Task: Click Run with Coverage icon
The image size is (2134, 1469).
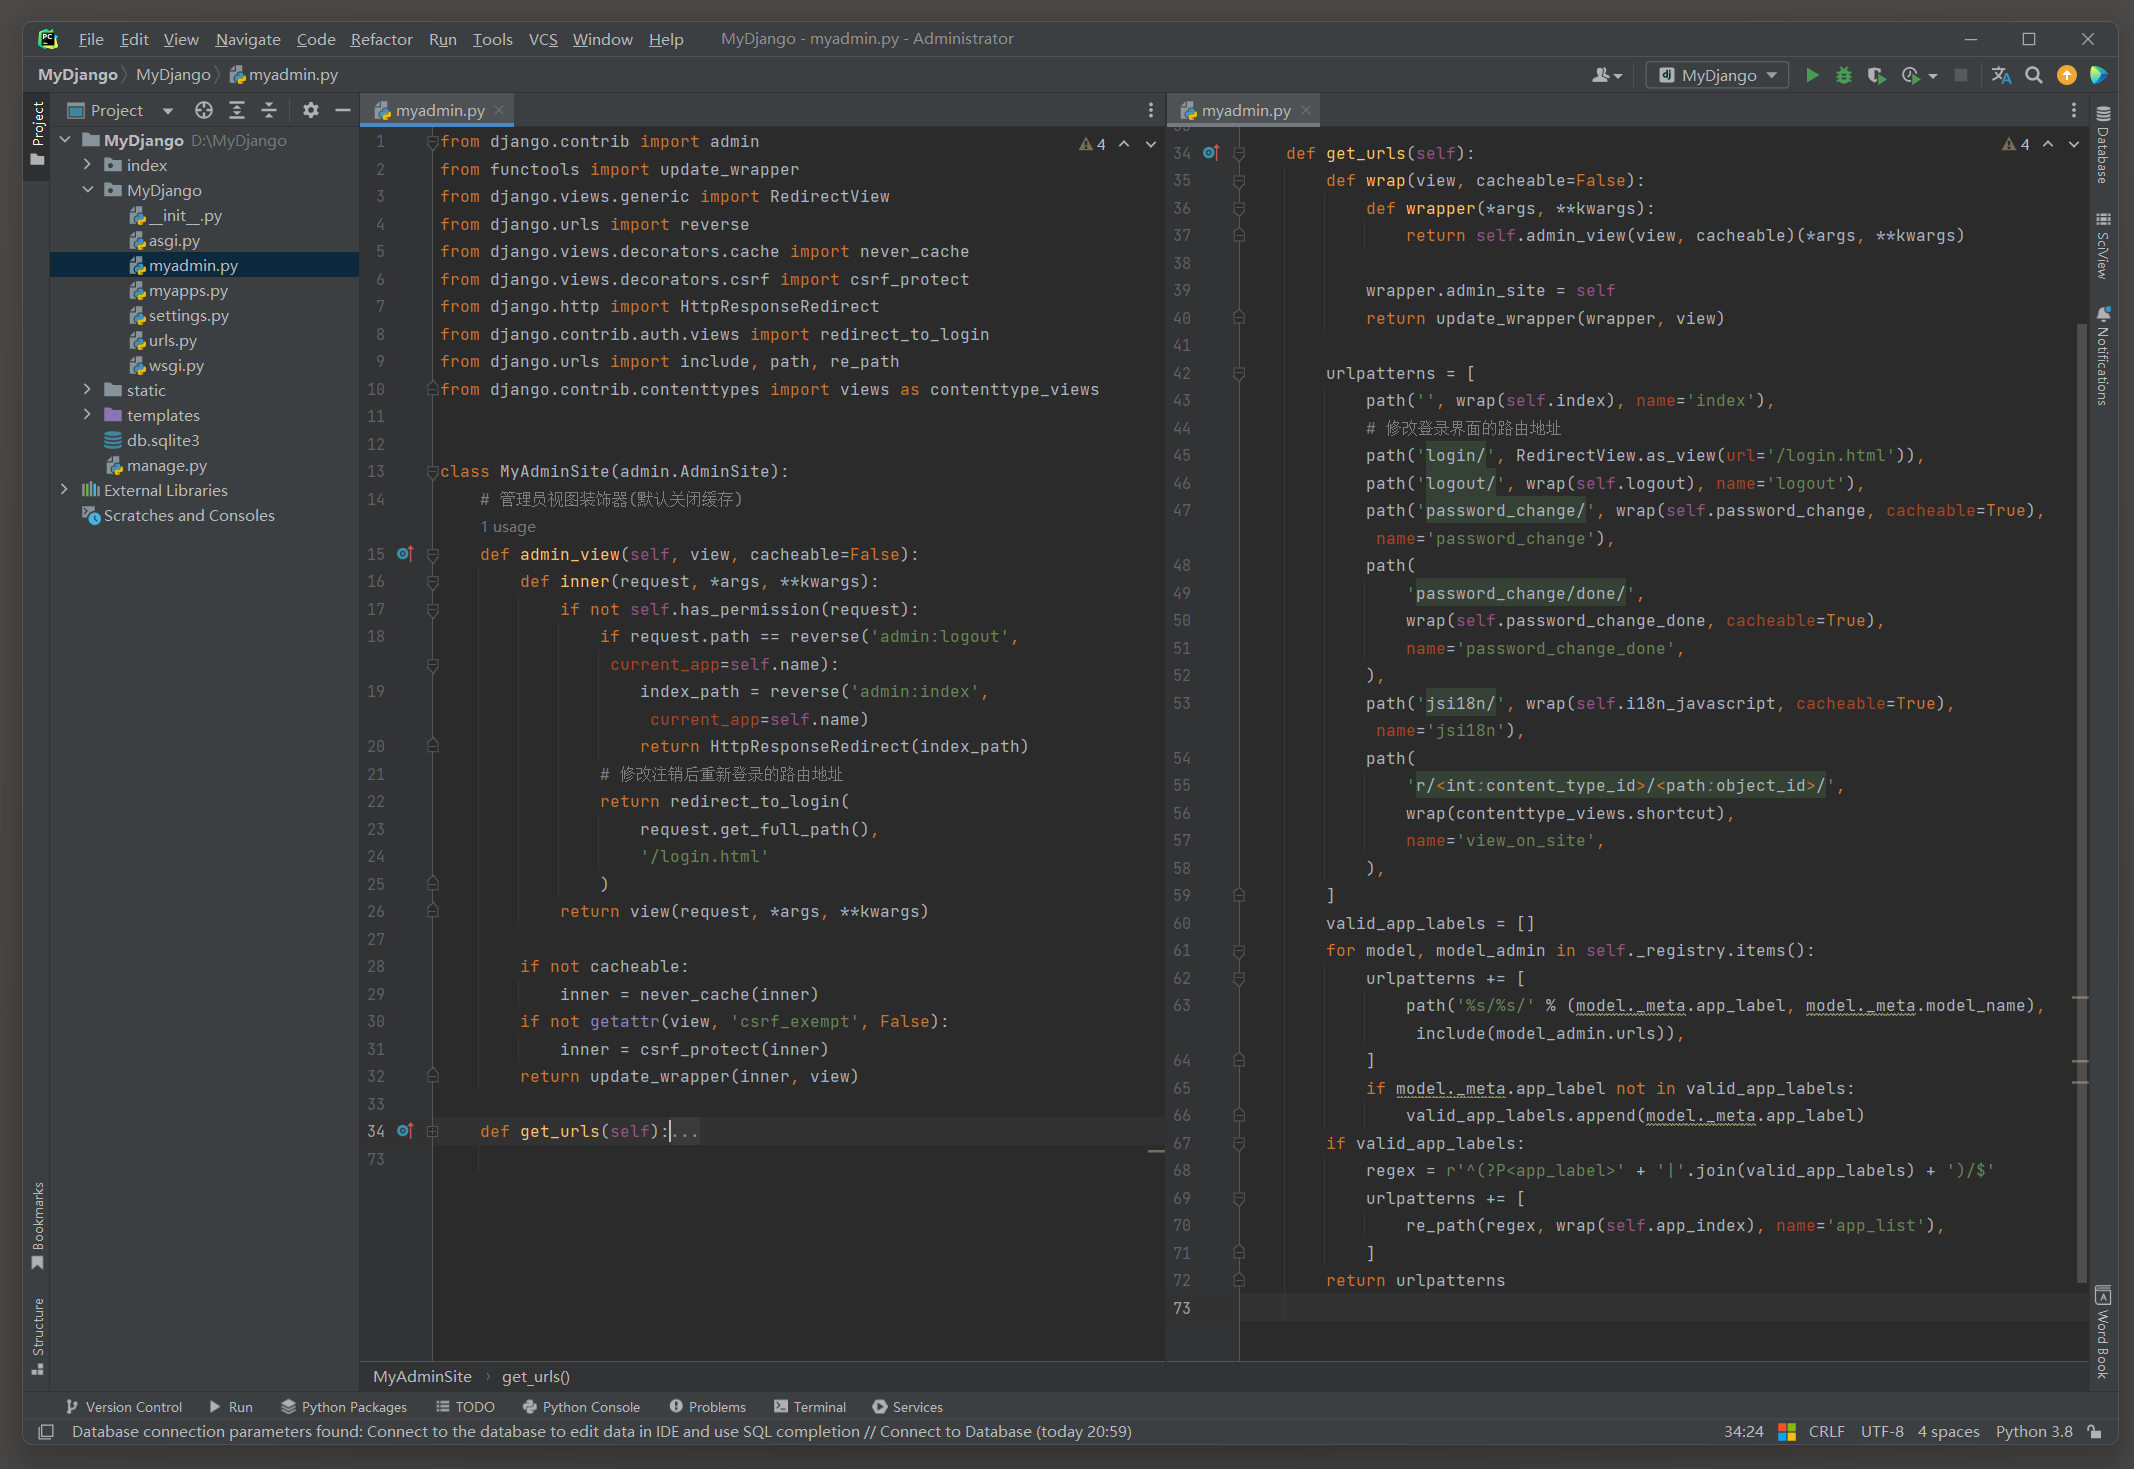Action: click(x=1877, y=75)
